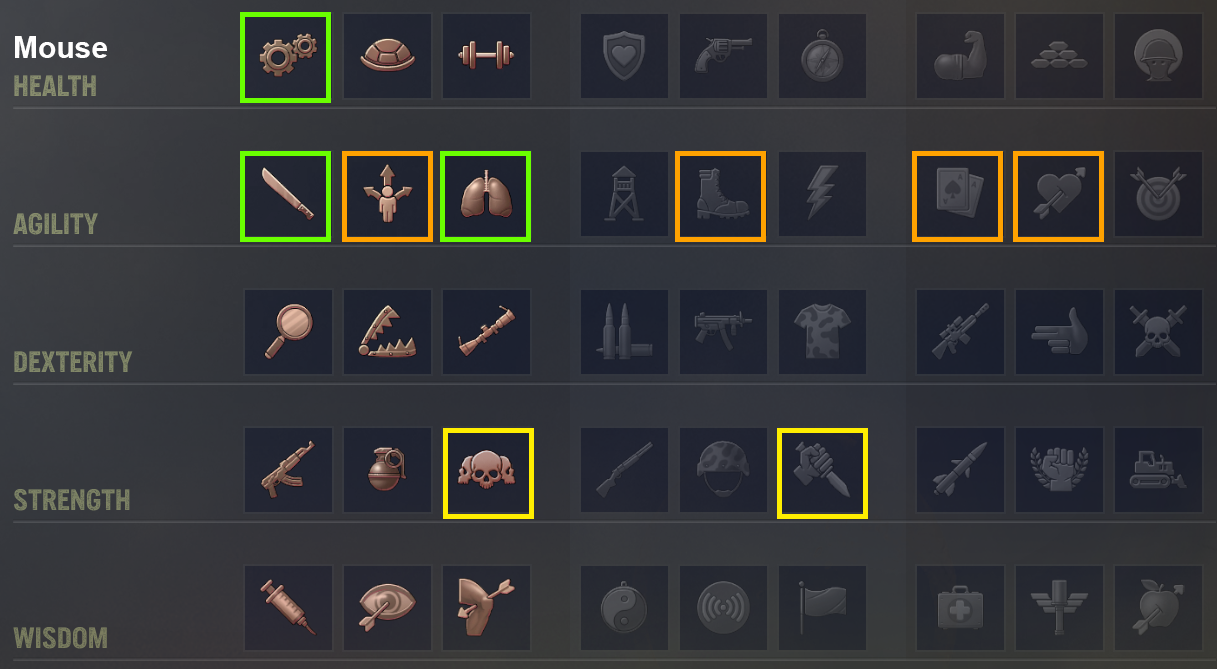Pick the bear trap perk icon

(x=387, y=332)
